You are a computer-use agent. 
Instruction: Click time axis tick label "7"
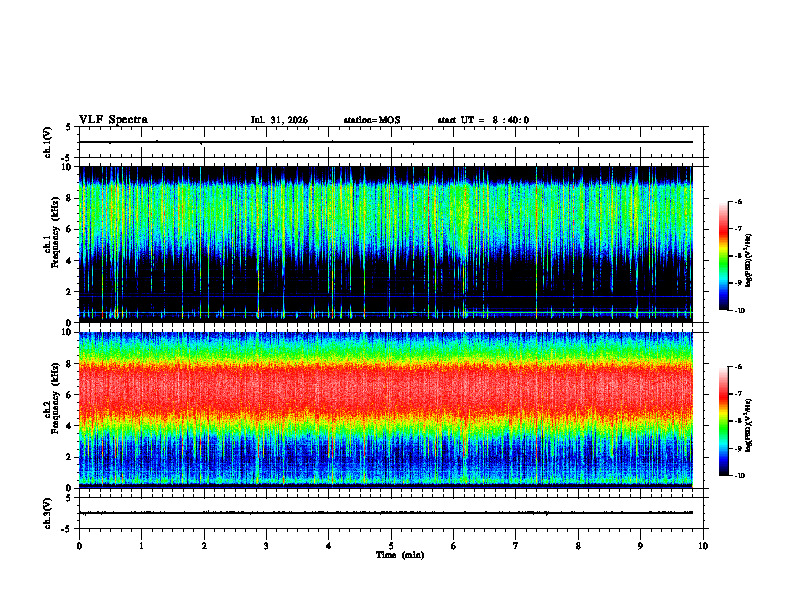click(516, 546)
